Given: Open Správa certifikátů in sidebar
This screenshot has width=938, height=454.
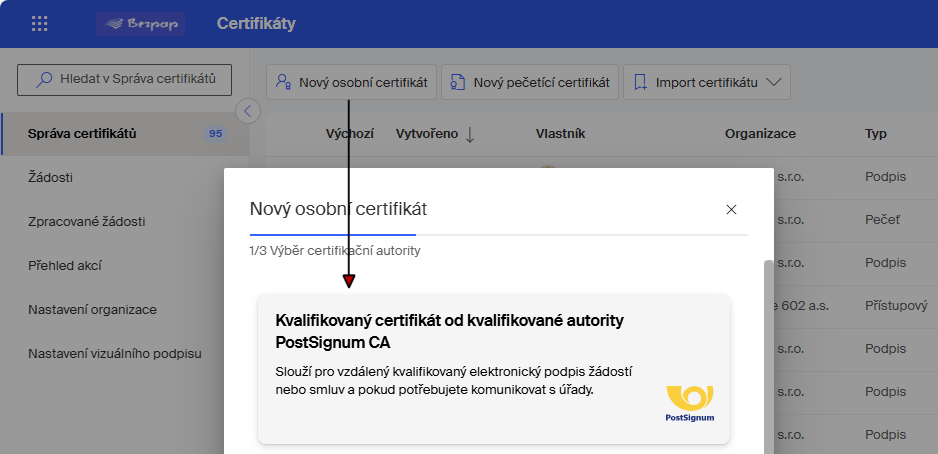Looking at the screenshot, I should (82, 134).
